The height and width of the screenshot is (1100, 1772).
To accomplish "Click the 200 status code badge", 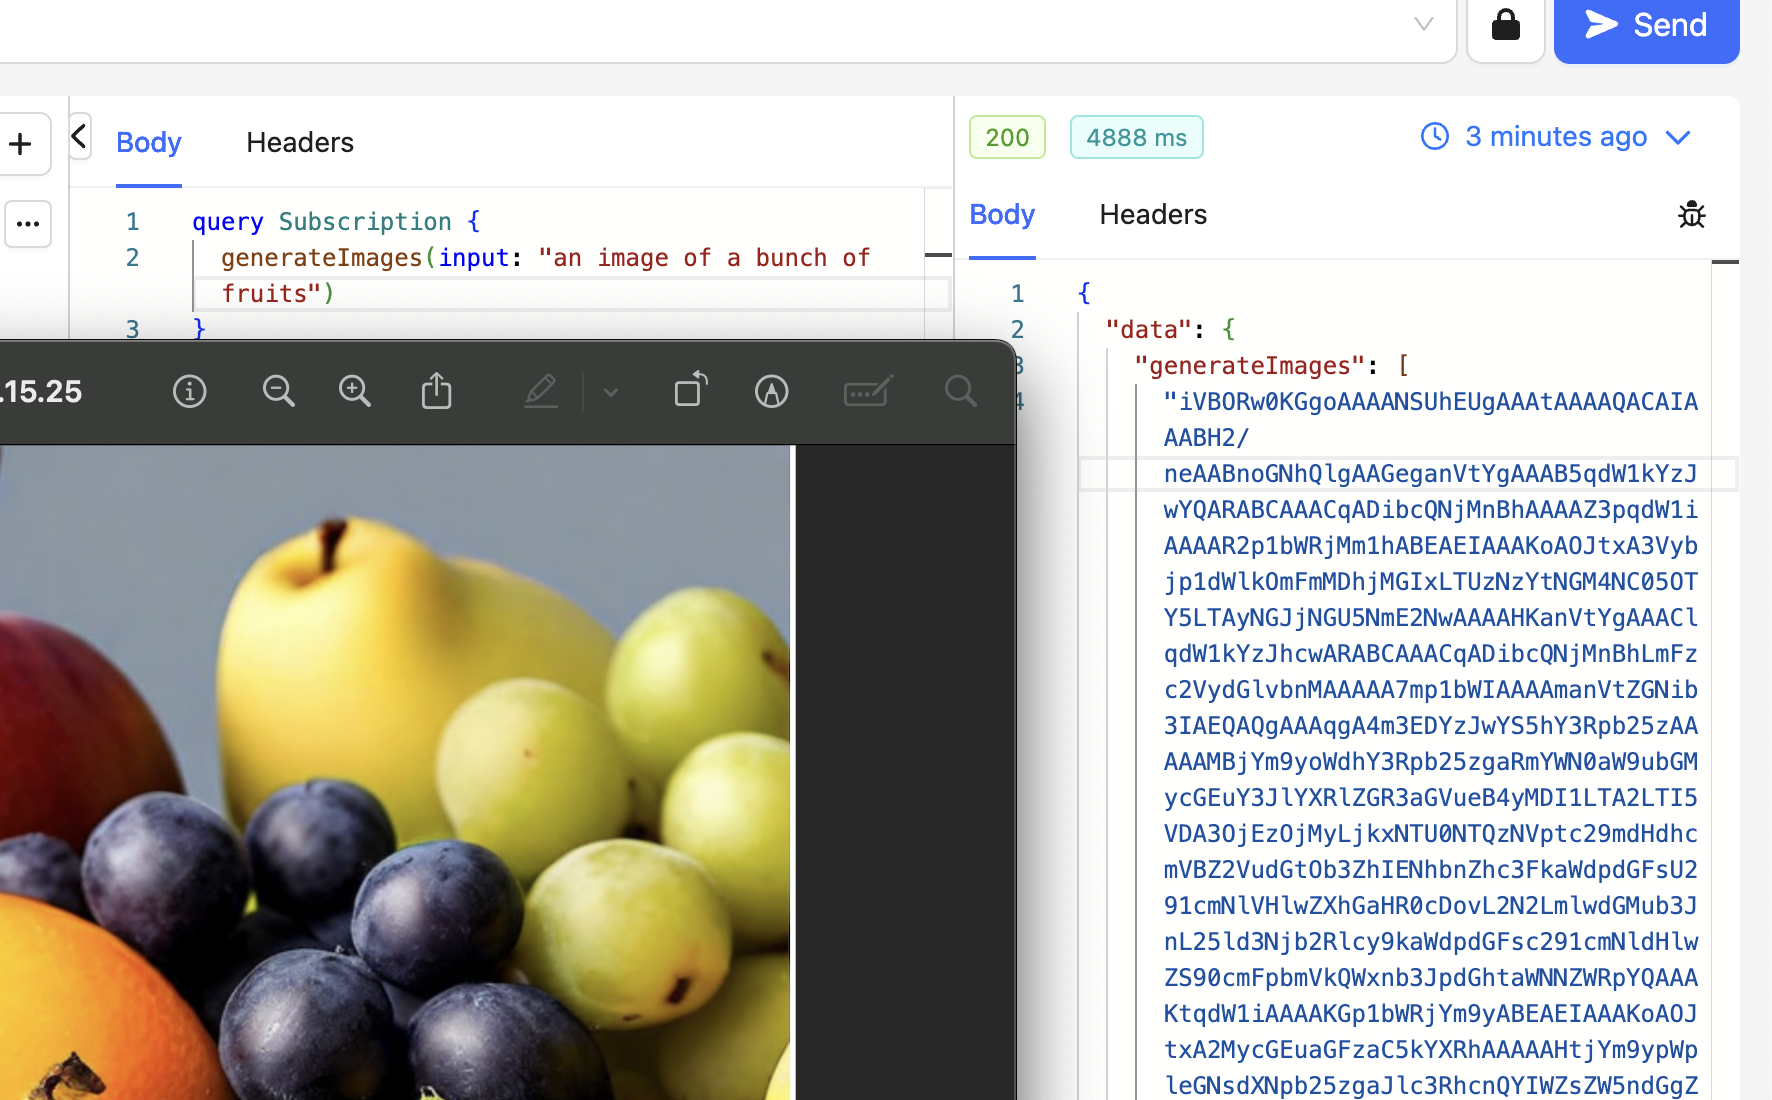I will 1007,137.
